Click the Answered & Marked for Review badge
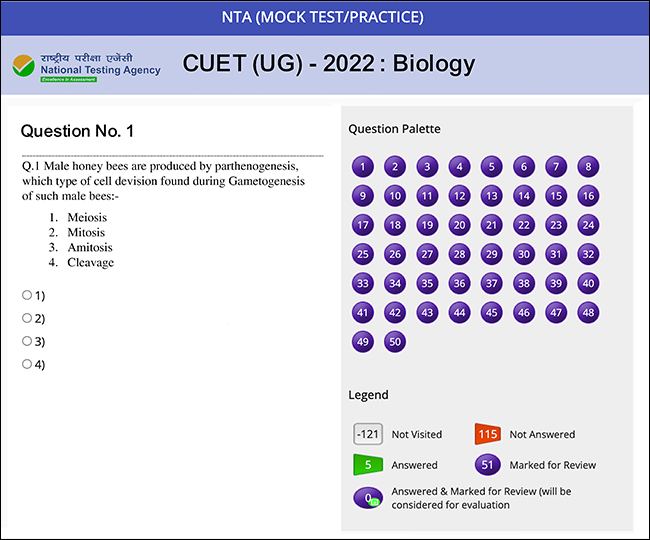This screenshot has width=650, height=540. [x=368, y=497]
